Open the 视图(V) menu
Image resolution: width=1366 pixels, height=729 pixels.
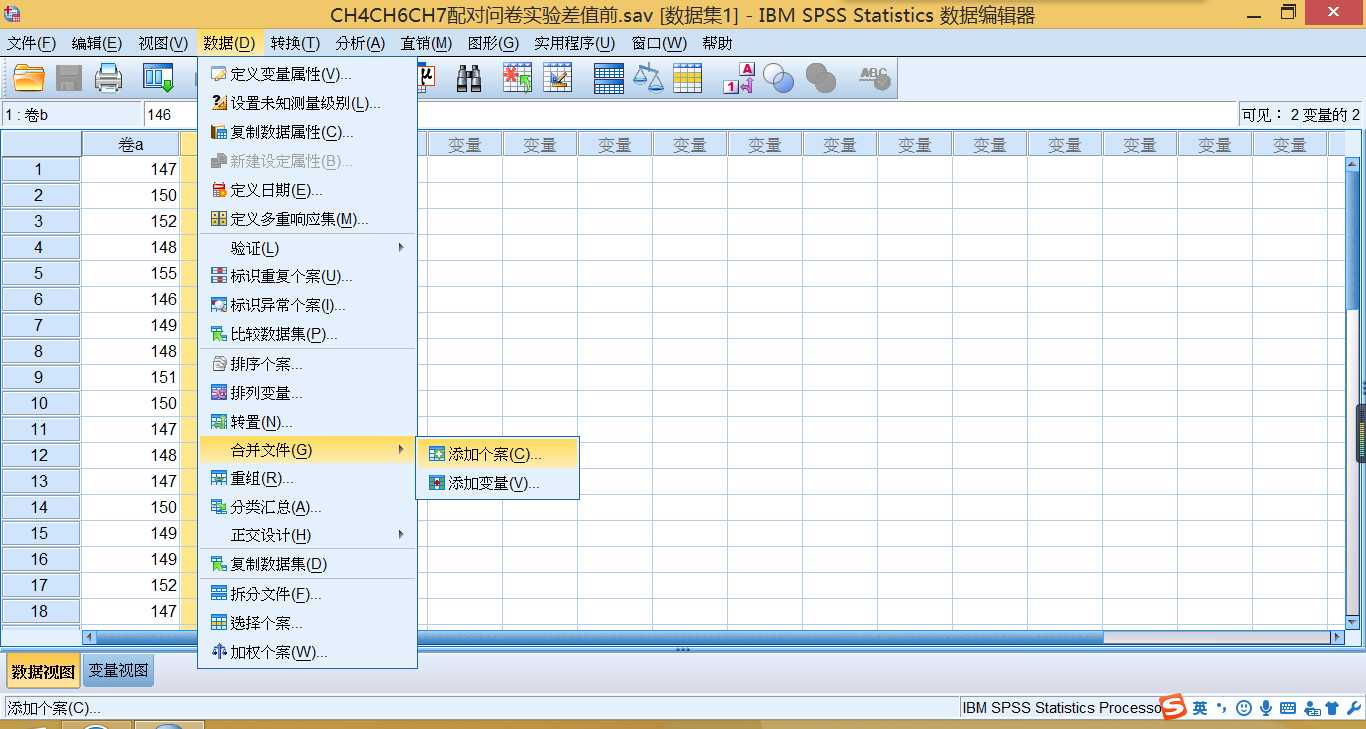(x=163, y=43)
